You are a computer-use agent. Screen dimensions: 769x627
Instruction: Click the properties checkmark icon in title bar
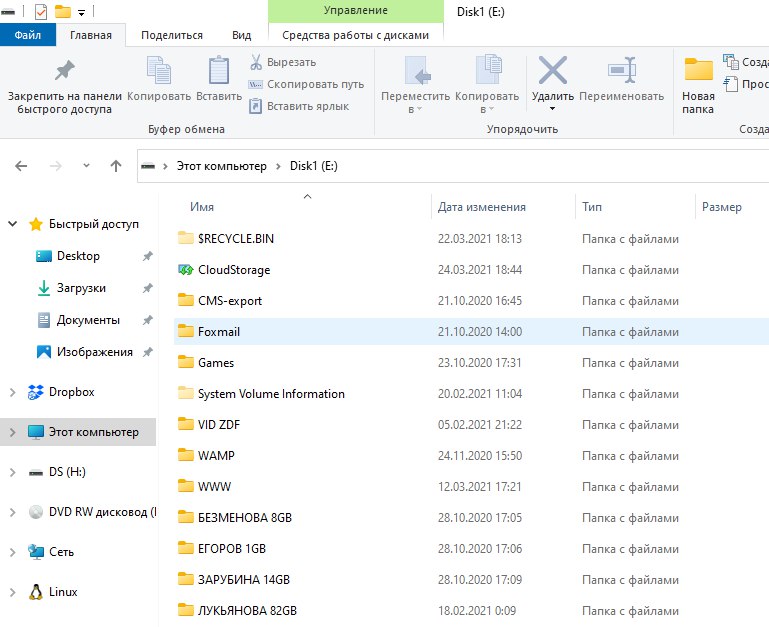[41, 11]
